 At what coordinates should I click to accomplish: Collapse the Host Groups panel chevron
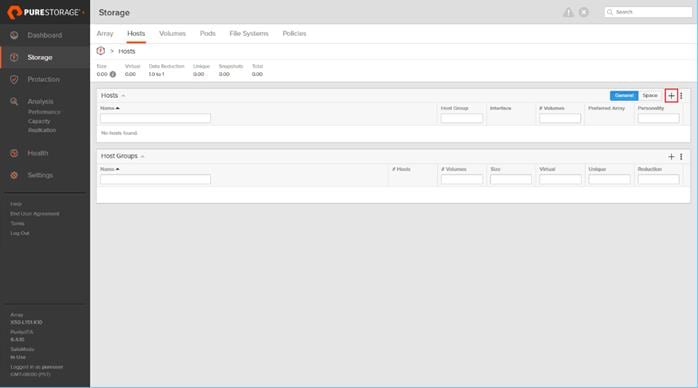[142, 157]
